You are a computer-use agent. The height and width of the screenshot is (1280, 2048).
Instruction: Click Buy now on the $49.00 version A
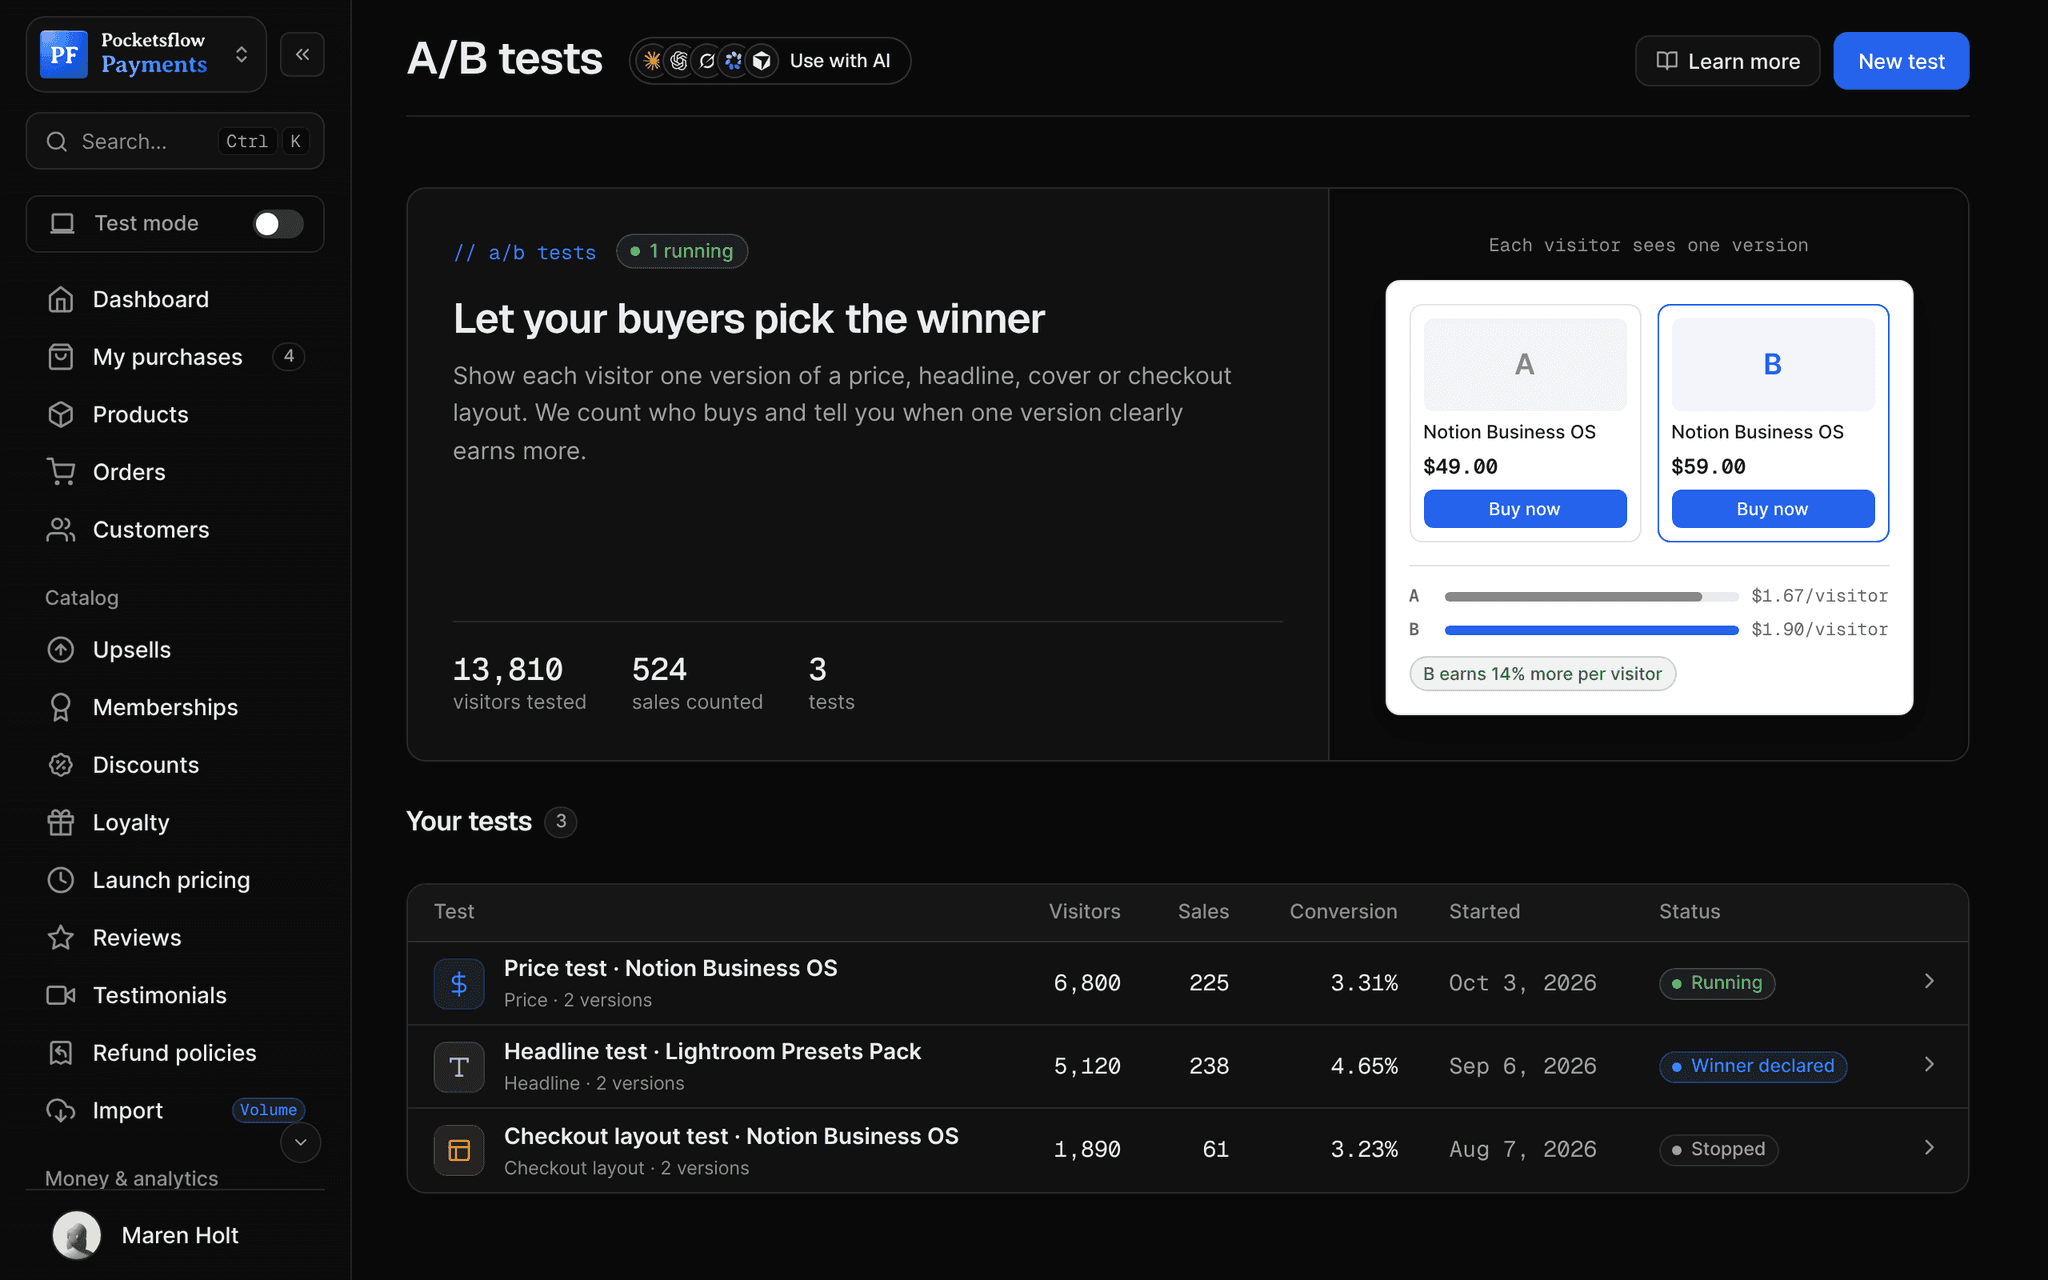click(1525, 509)
